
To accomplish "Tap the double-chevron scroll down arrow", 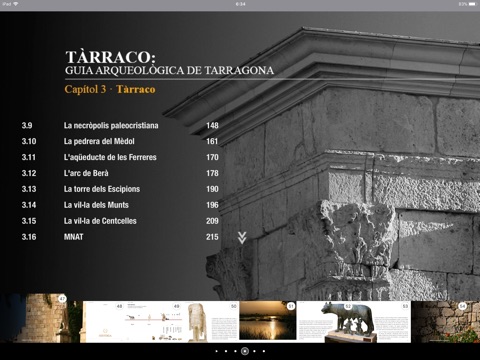I will tap(242, 238).
